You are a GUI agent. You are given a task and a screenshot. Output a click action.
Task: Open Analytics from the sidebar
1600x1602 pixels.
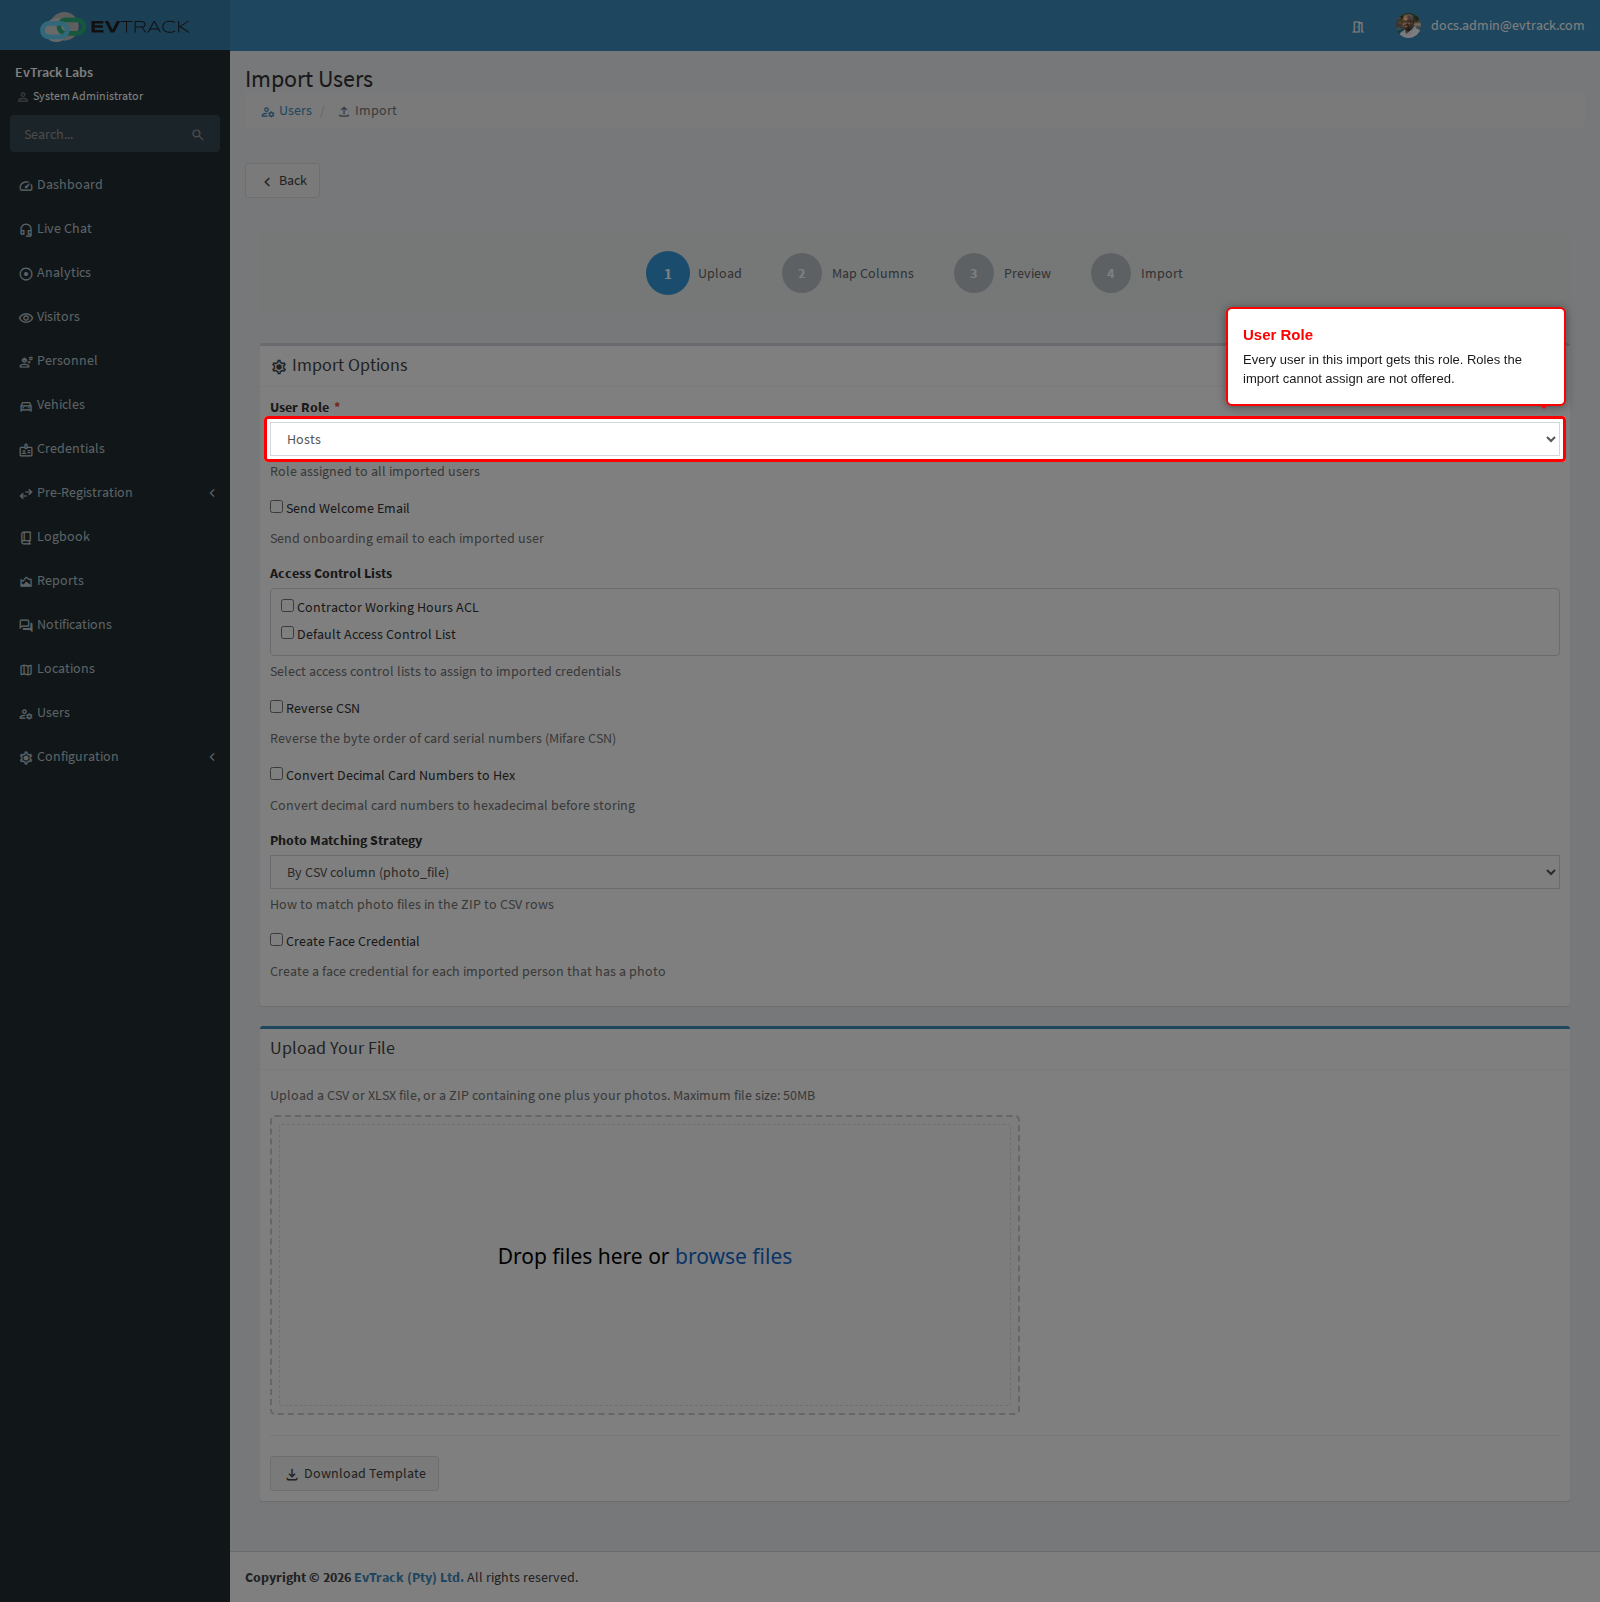tap(115, 273)
